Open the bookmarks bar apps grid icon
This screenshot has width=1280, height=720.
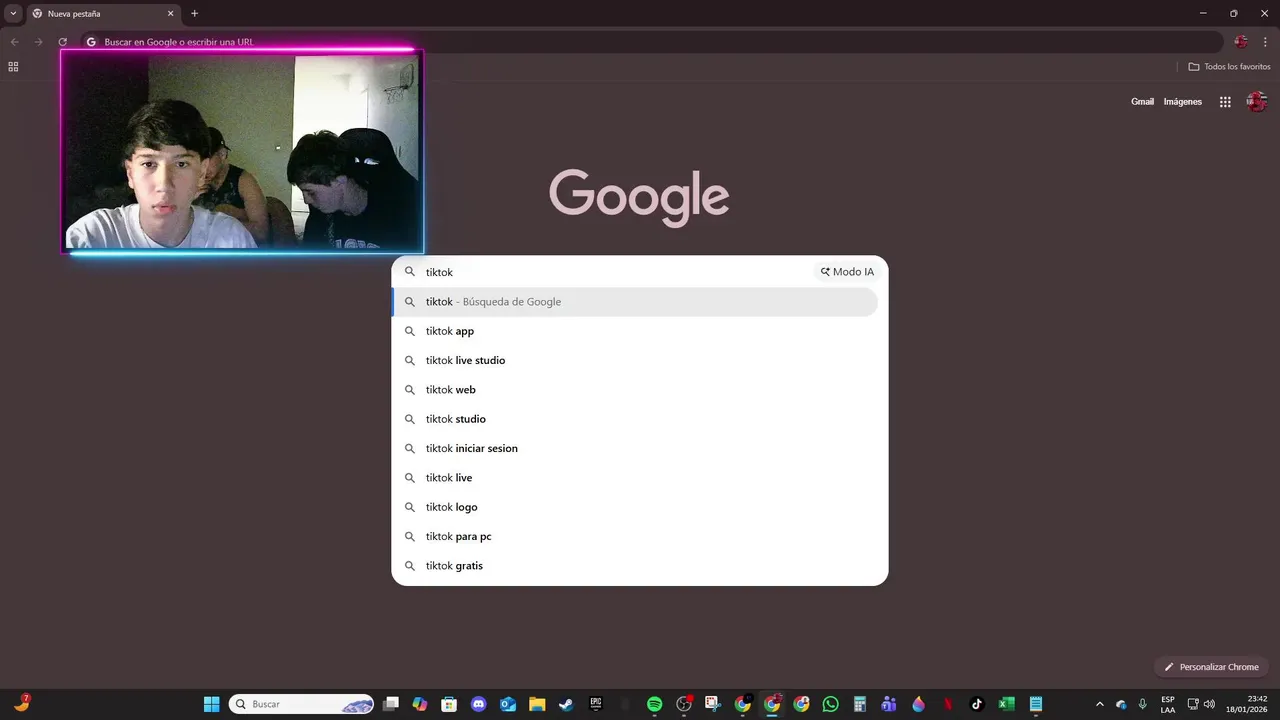point(13,67)
